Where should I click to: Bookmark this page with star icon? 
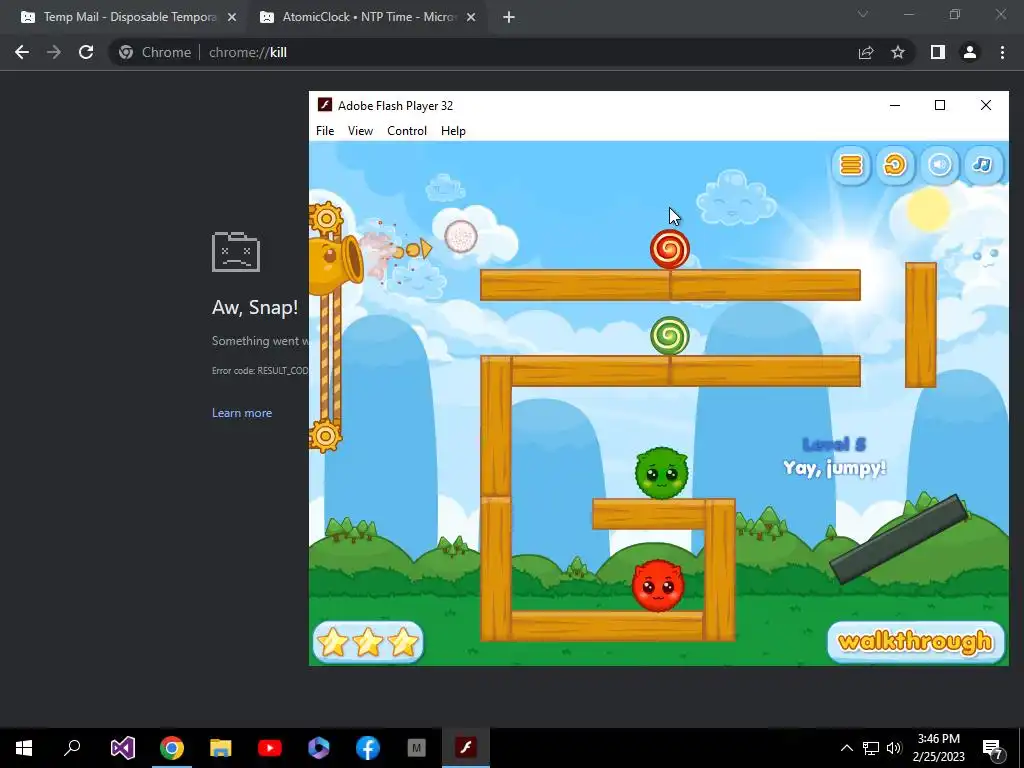click(898, 52)
